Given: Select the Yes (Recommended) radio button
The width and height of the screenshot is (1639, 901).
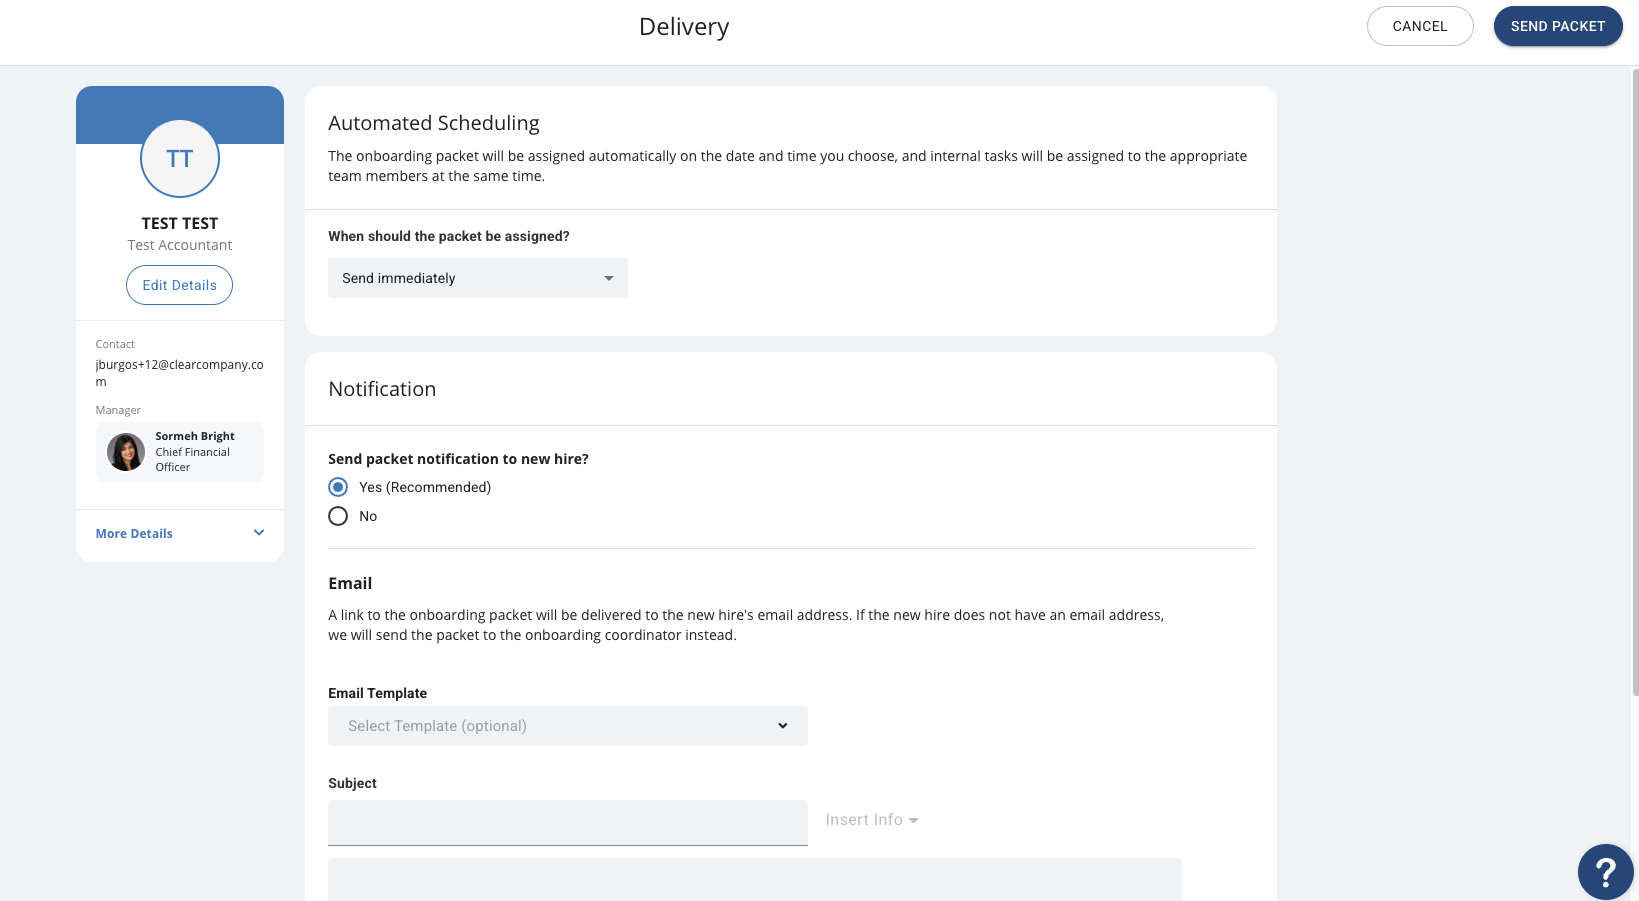Looking at the screenshot, I should (x=338, y=487).
